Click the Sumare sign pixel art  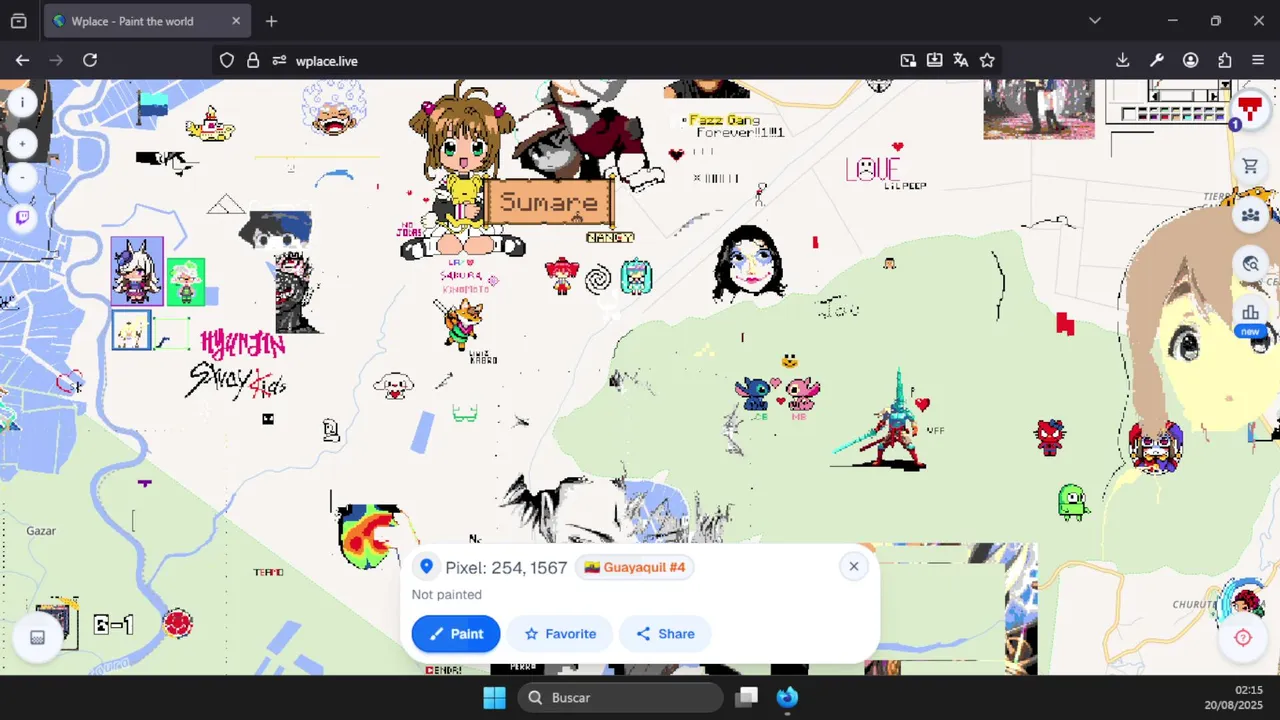(549, 202)
